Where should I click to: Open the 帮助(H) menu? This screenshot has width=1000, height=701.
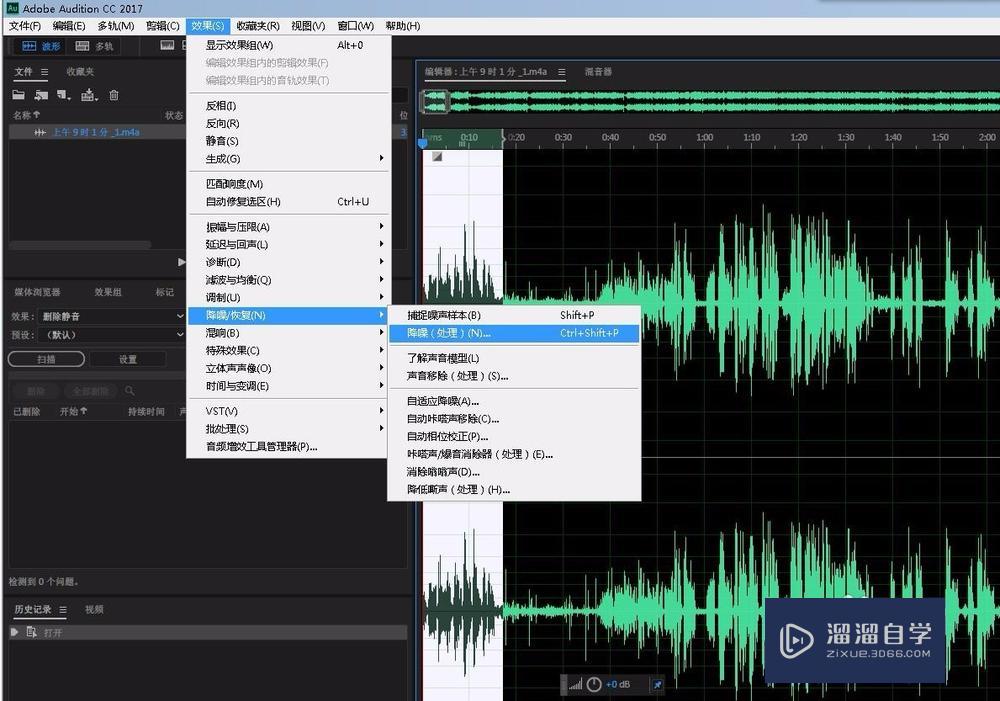(402, 26)
